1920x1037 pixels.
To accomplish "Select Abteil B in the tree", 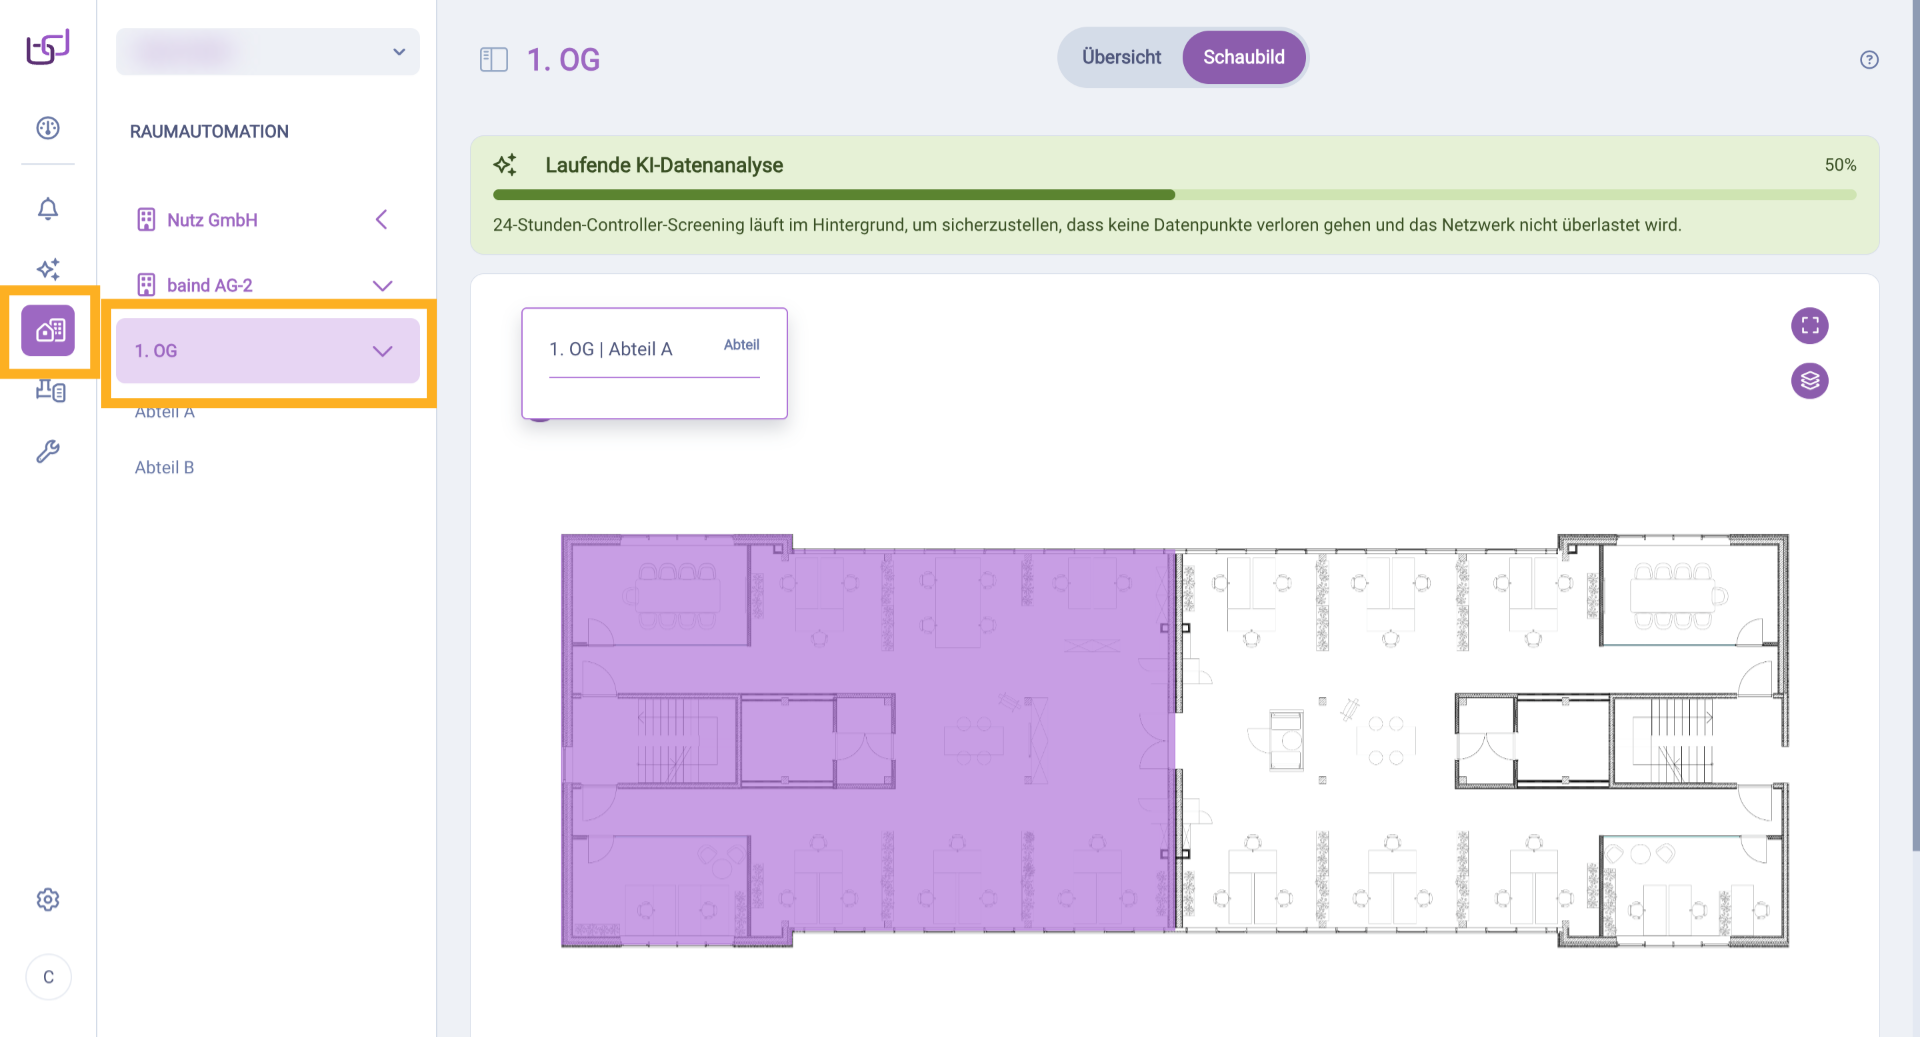I will [x=165, y=468].
